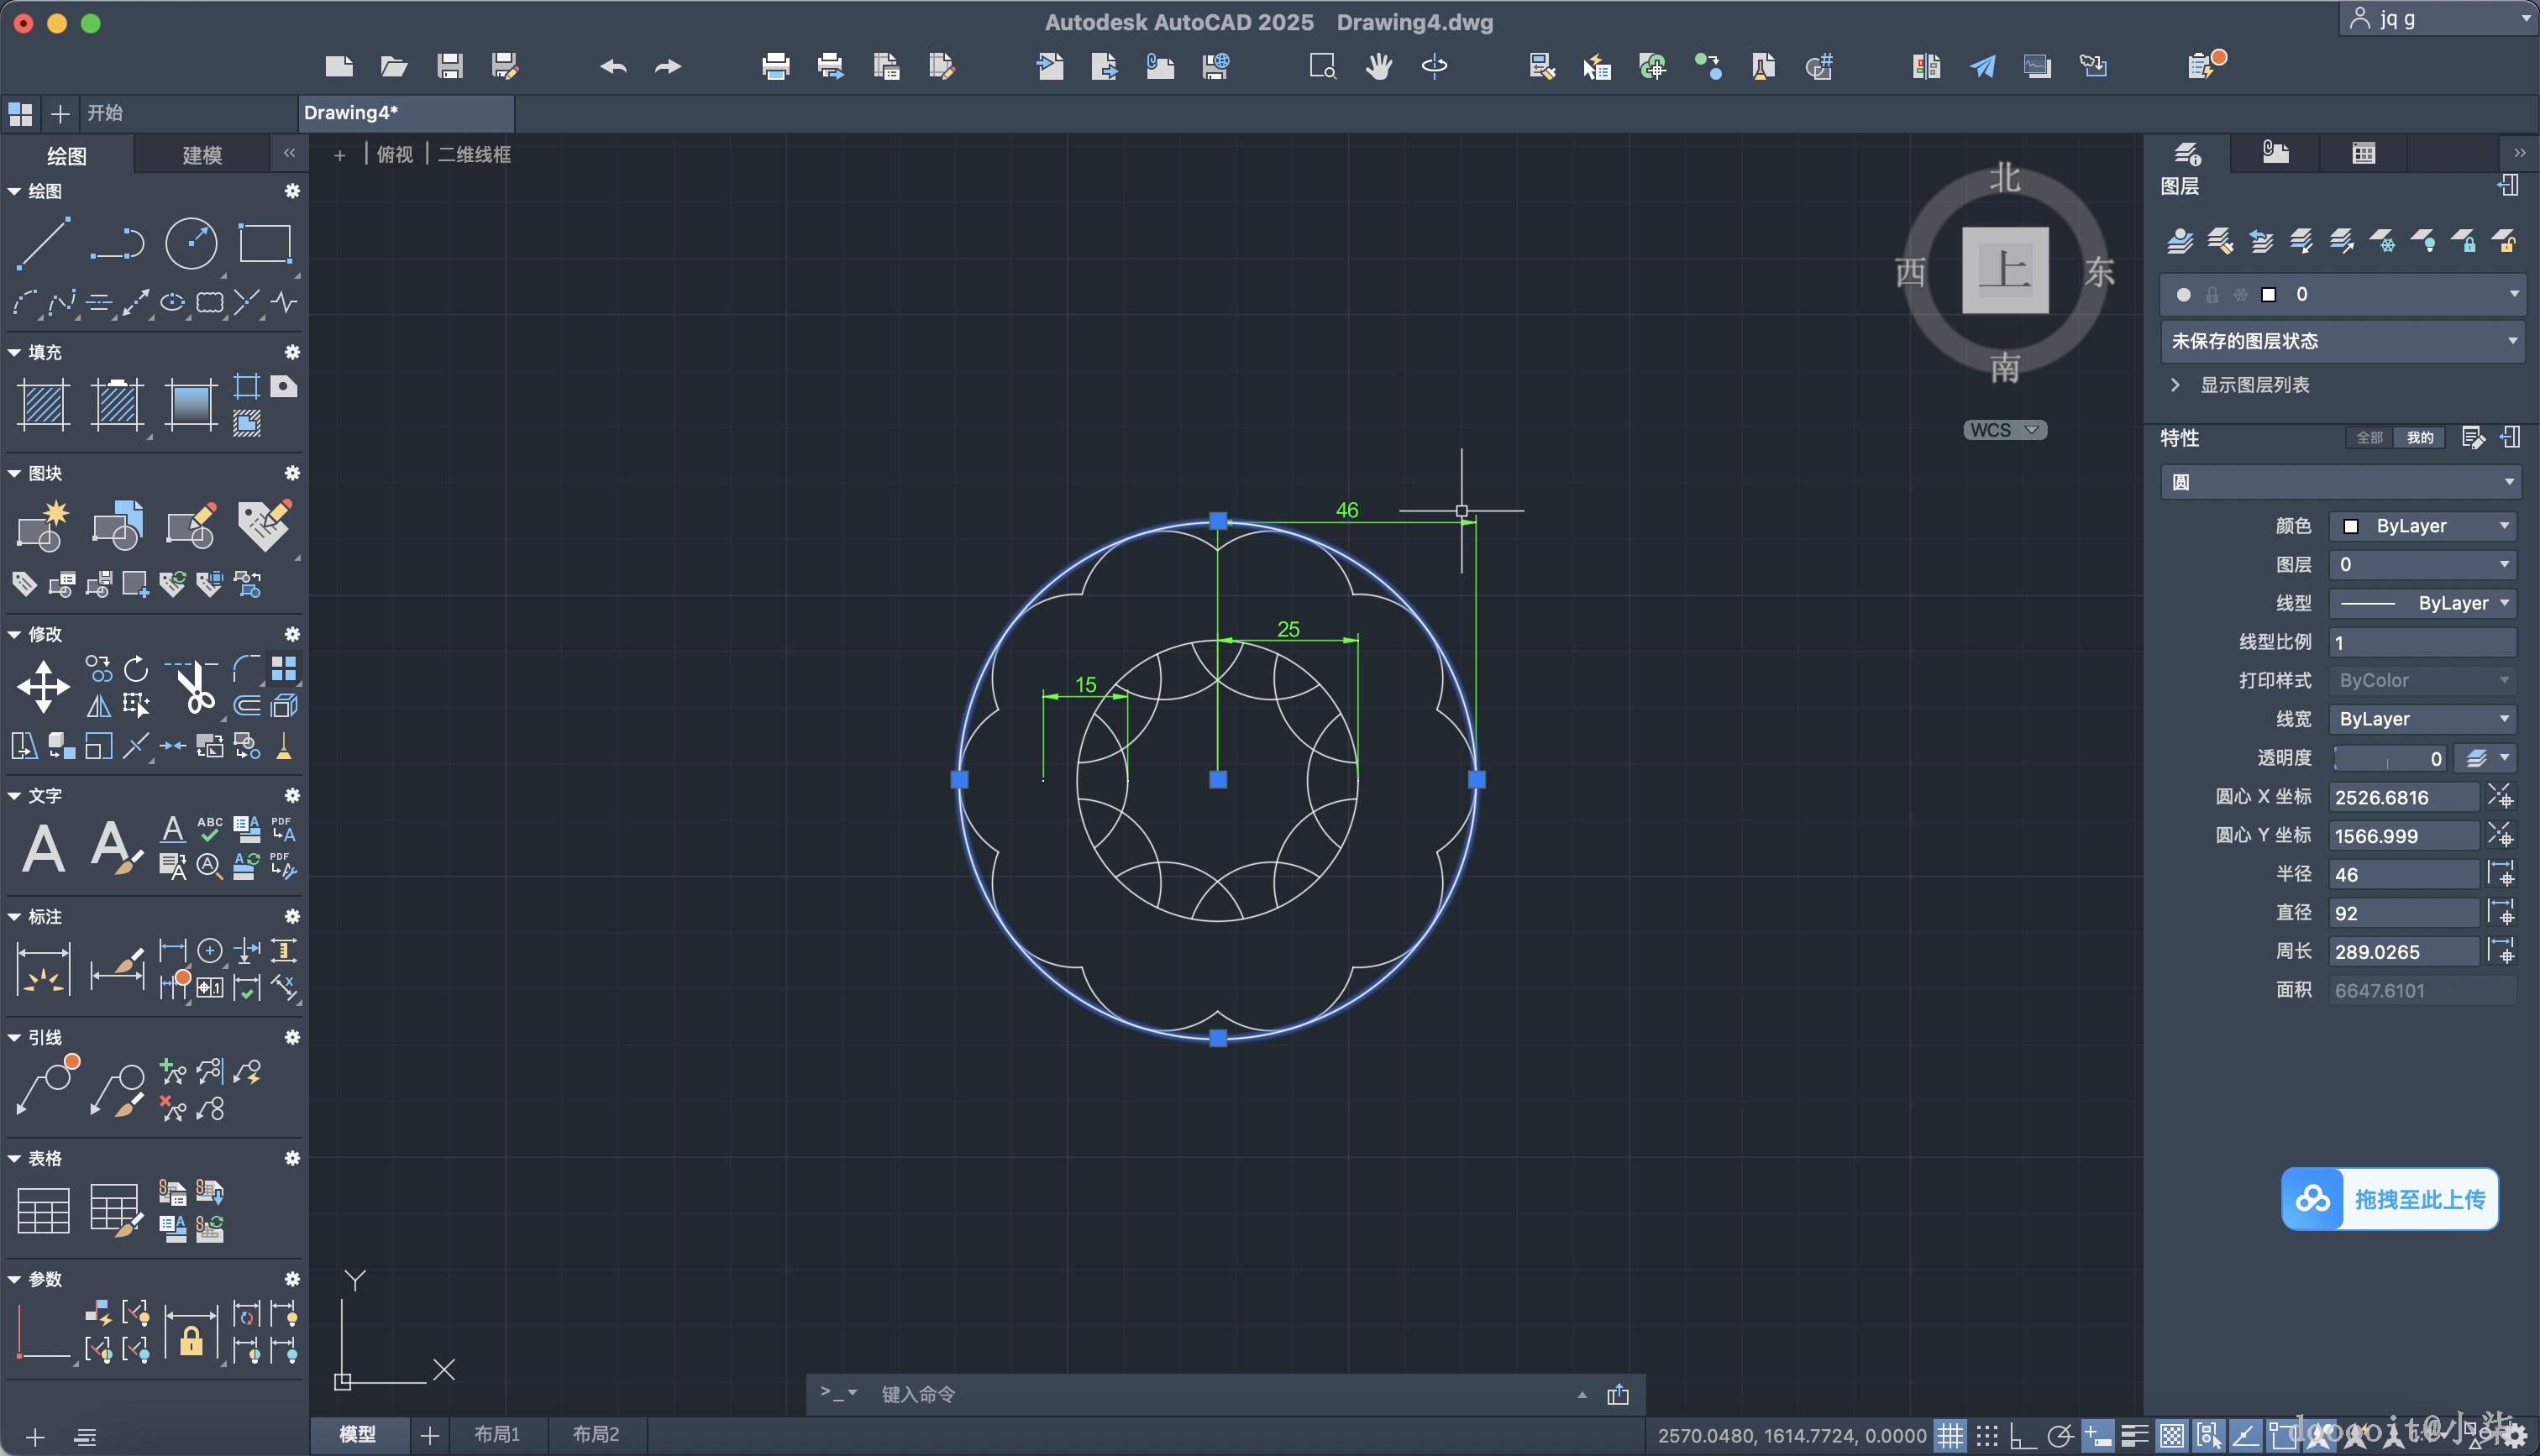2540x1456 pixels.
Task: Click the transparency slider in properties
Action: [2388, 758]
